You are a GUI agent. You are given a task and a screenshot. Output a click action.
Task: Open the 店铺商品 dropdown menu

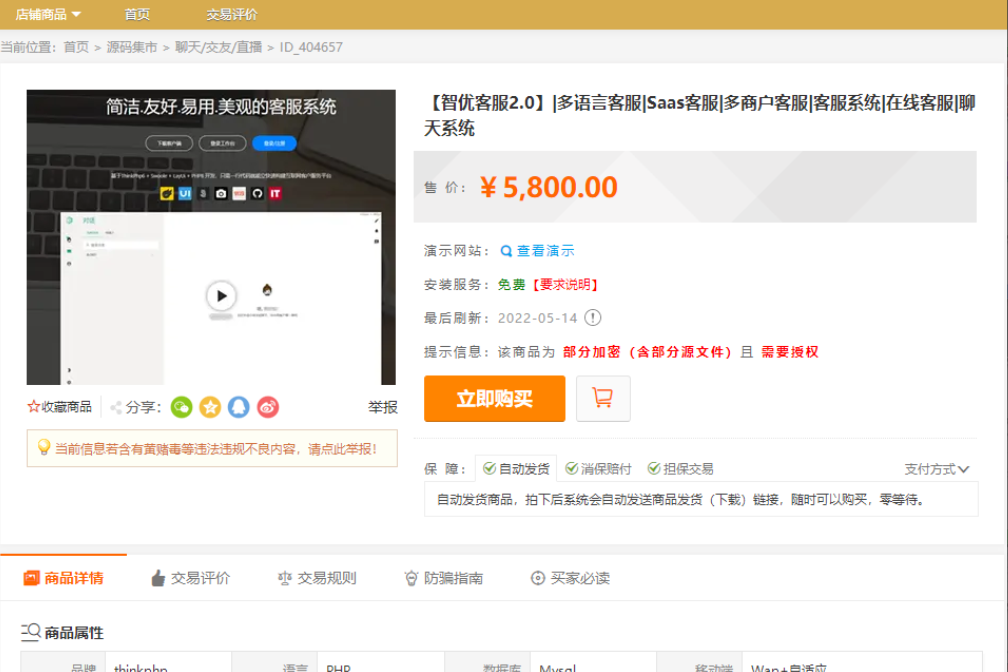coord(48,14)
